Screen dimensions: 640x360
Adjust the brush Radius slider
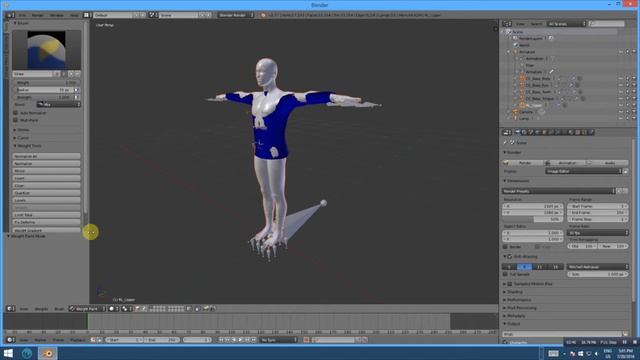point(43,90)
